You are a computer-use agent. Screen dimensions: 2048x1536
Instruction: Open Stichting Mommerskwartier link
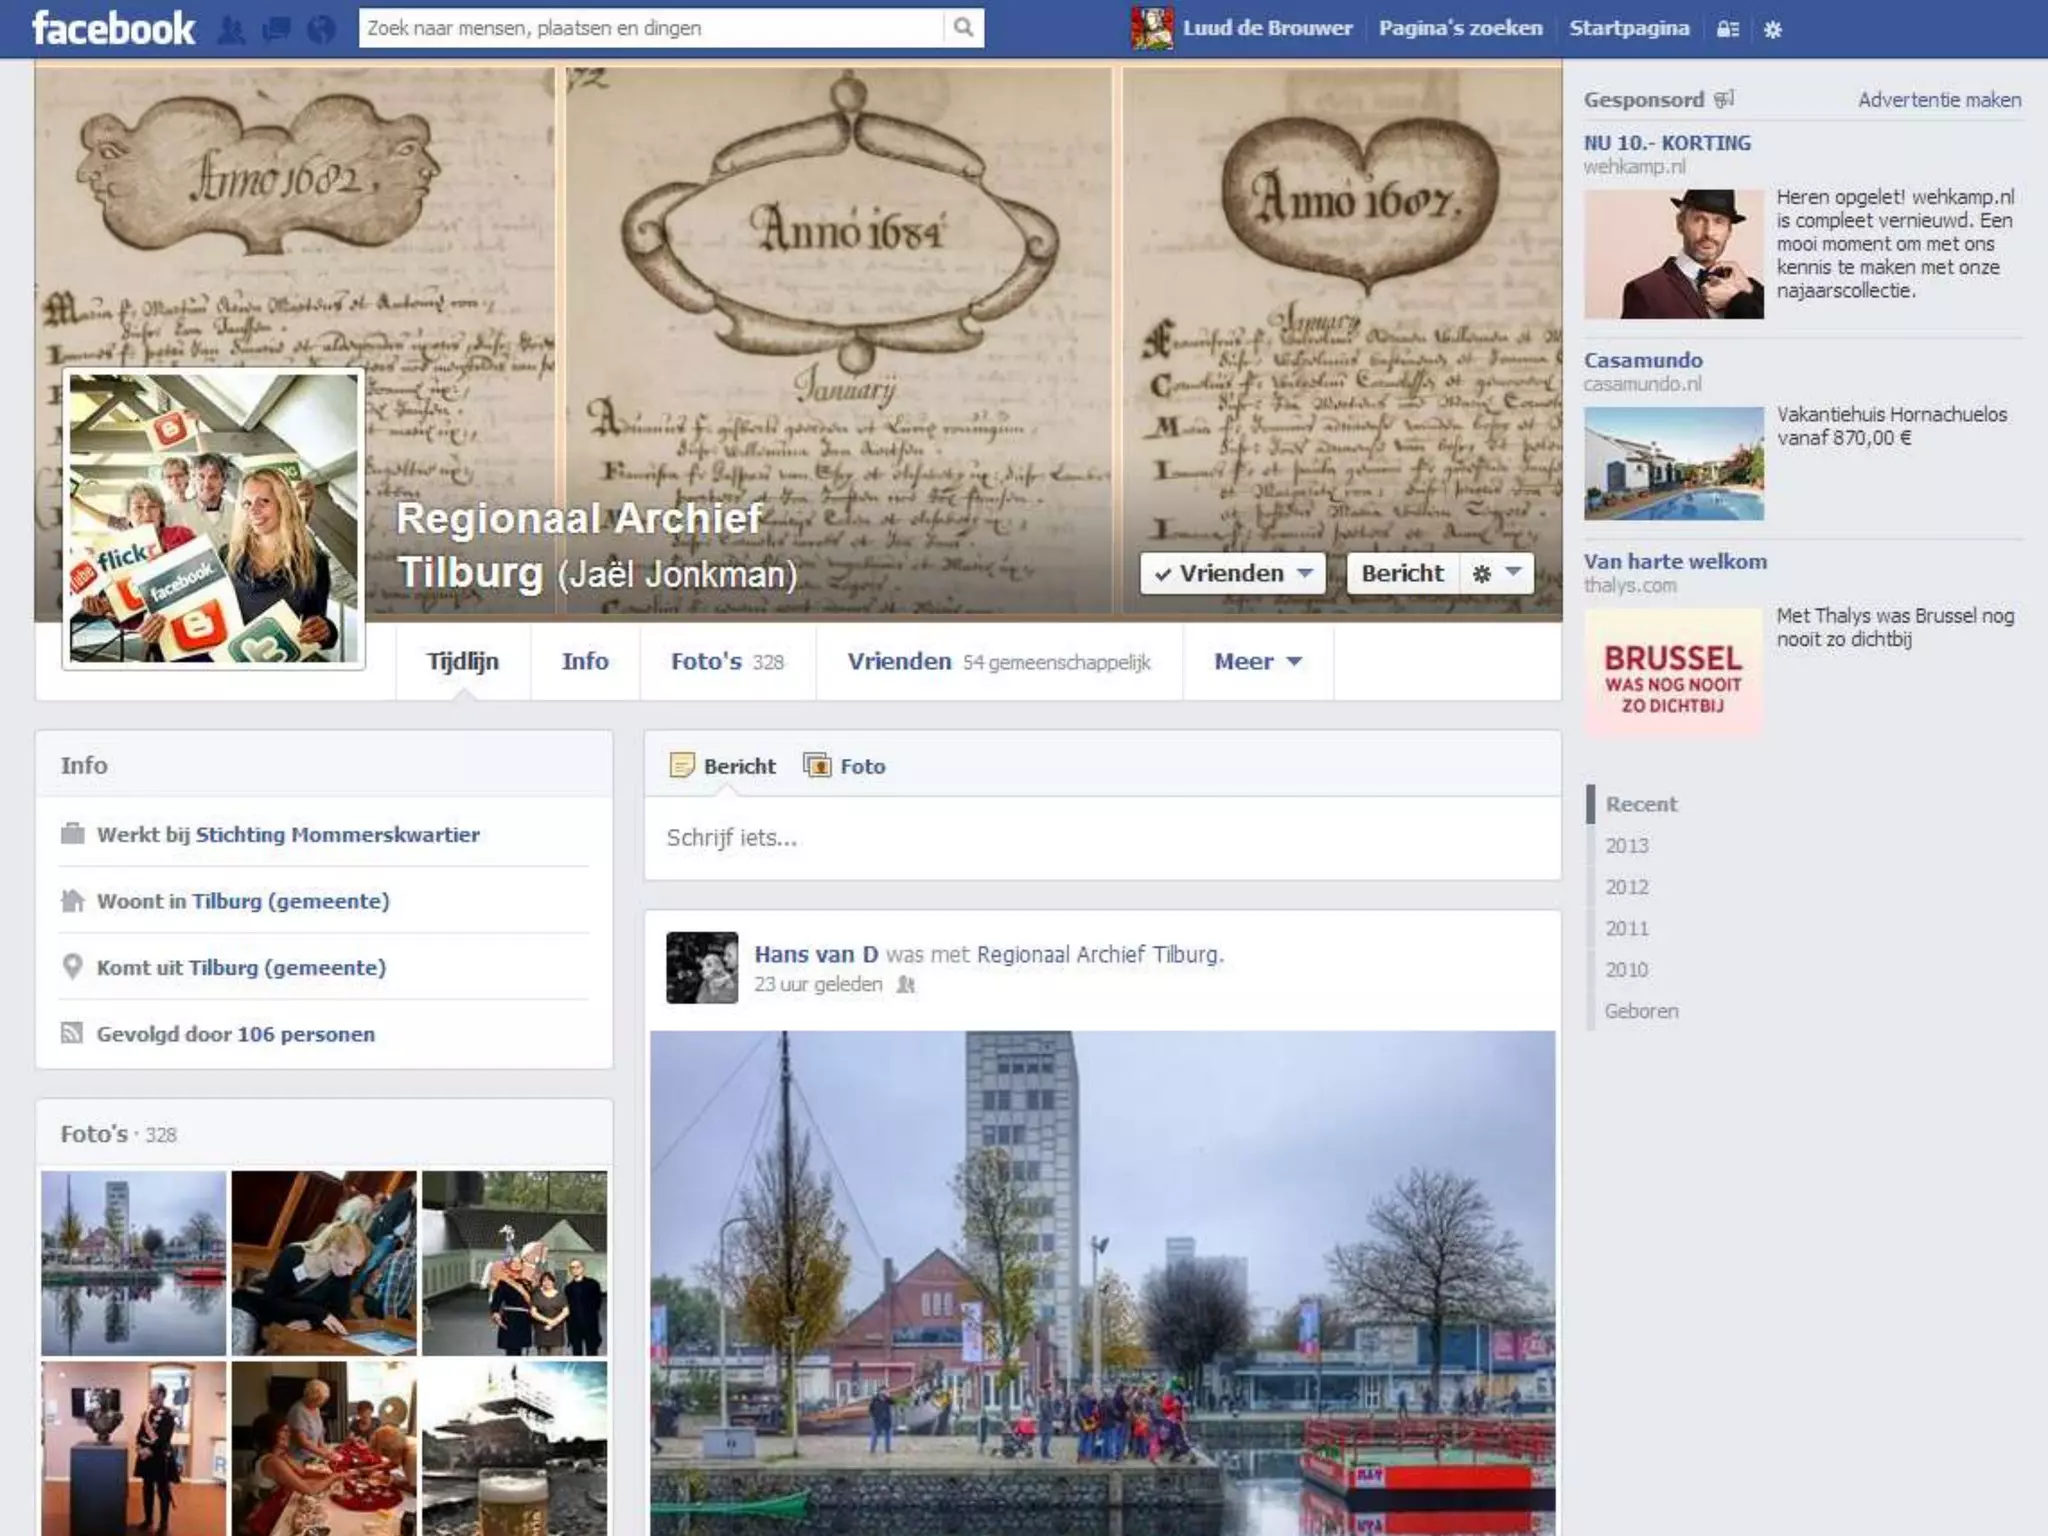pyautogui.click(x=337, y=835)
